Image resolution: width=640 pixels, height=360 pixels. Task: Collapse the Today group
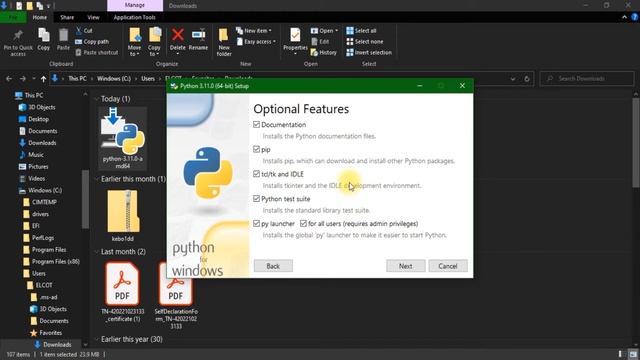tap(97, 99)
